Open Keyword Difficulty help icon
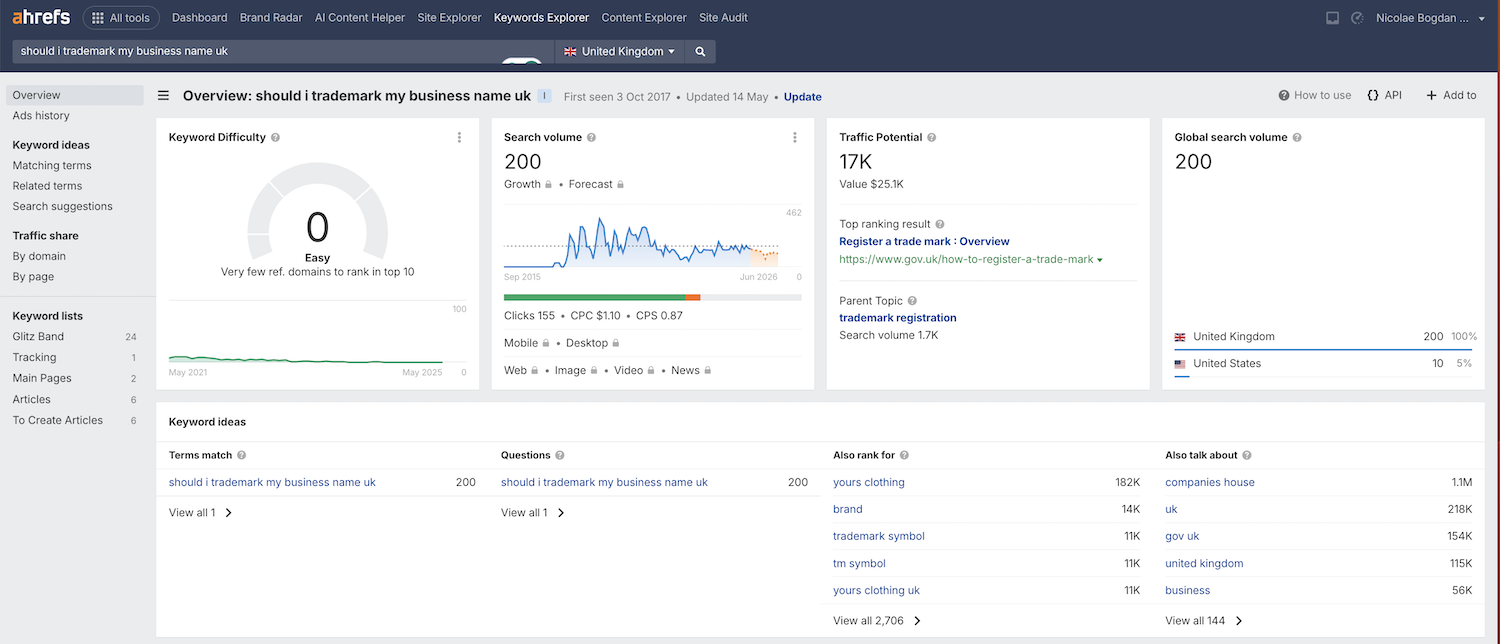Screen dimensions: 1500x644 tap(275, 138)
